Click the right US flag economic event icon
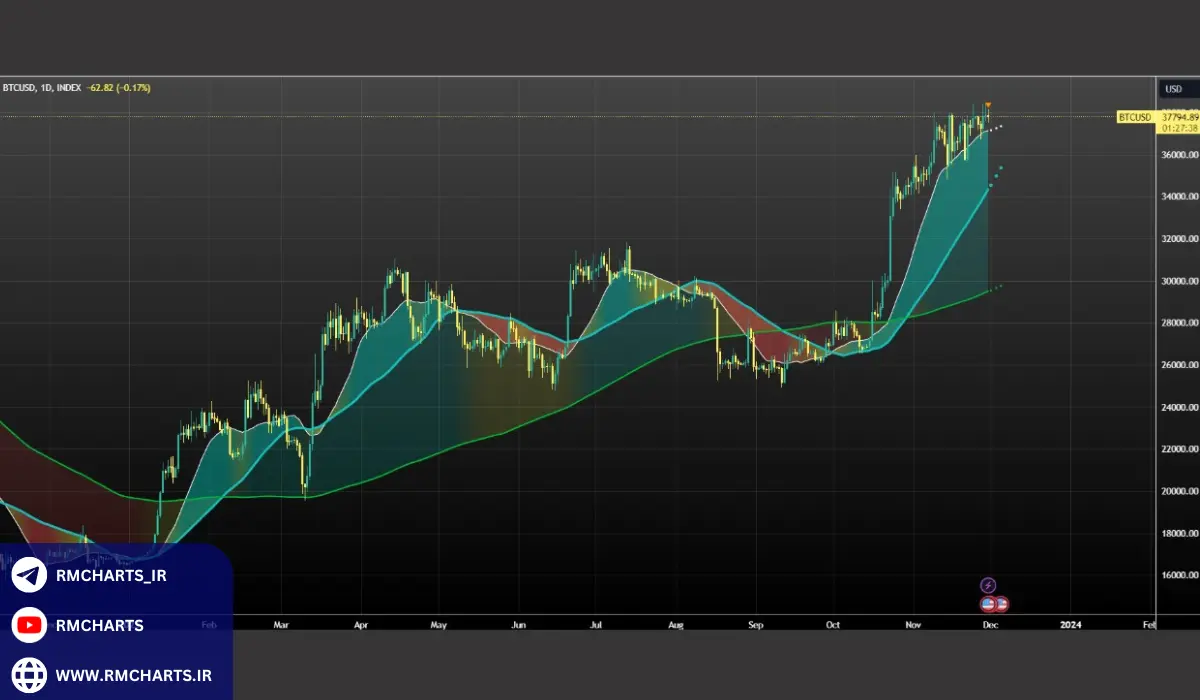Image resolution: width=1200 pixels, height=700 pixels. tap(1001, 604)
